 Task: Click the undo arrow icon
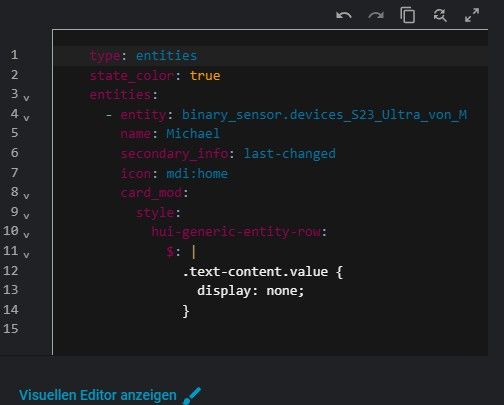point(344,16)
